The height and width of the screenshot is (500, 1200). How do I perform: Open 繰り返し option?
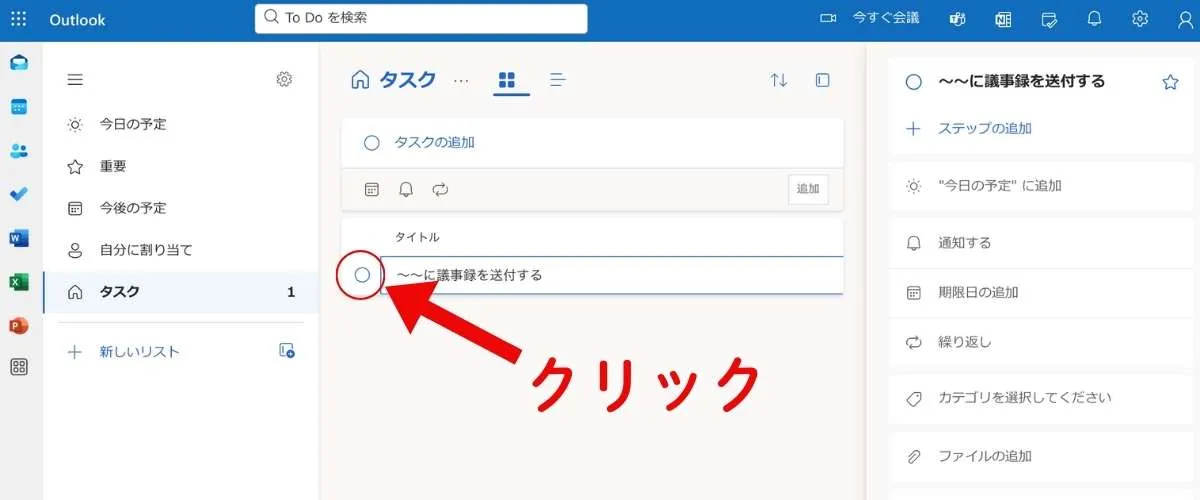click(1040, 342)
